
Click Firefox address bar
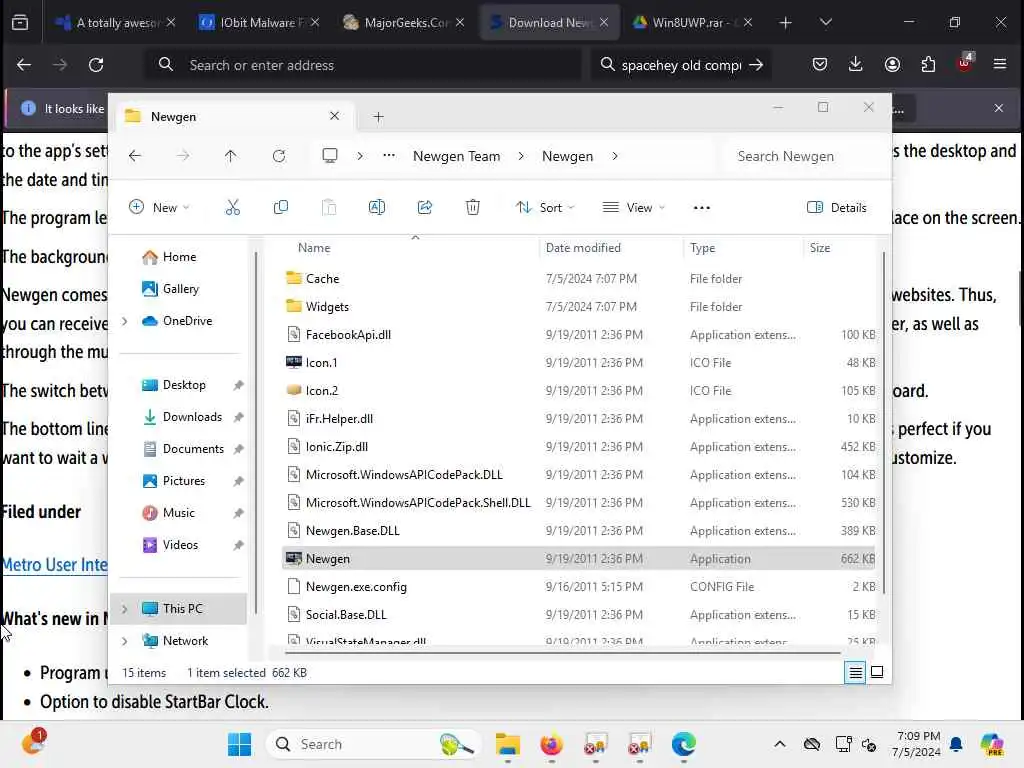click(x=362, y=65)
